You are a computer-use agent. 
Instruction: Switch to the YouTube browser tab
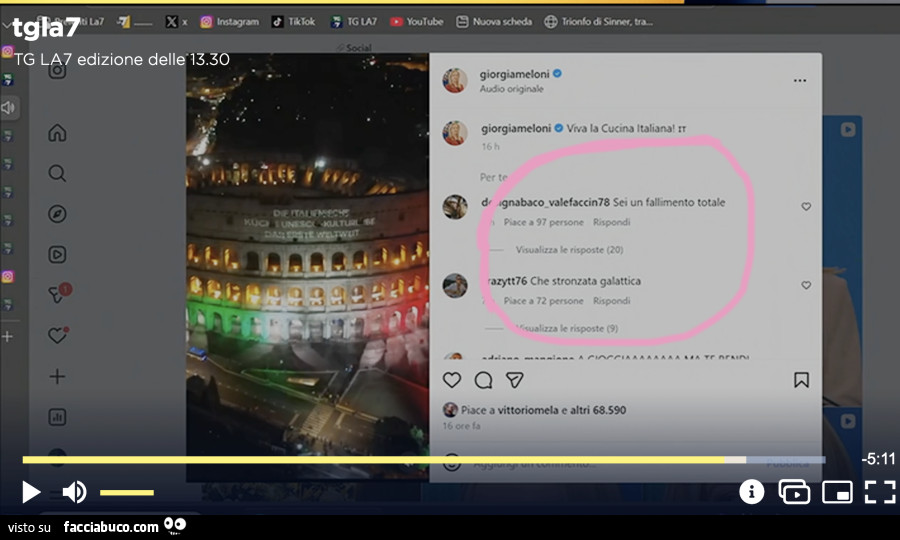point(417,21)
